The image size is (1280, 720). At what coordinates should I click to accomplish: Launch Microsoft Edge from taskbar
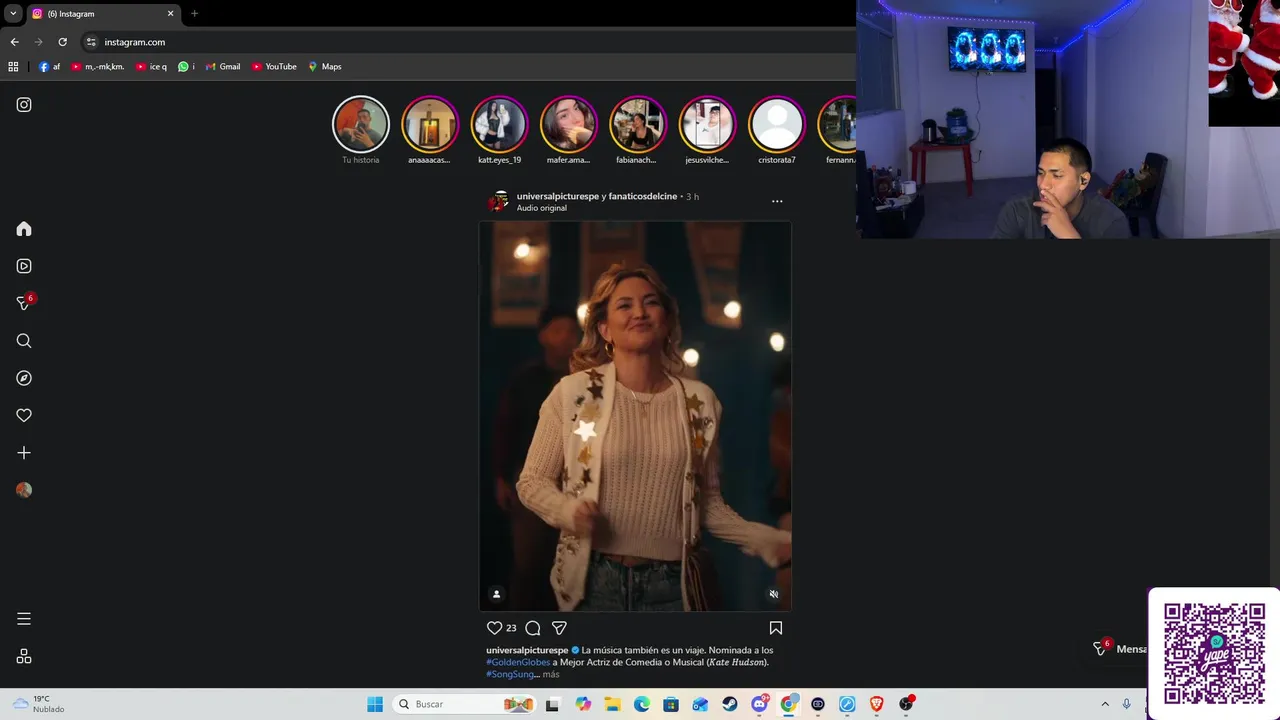click(x=641, y=704)
